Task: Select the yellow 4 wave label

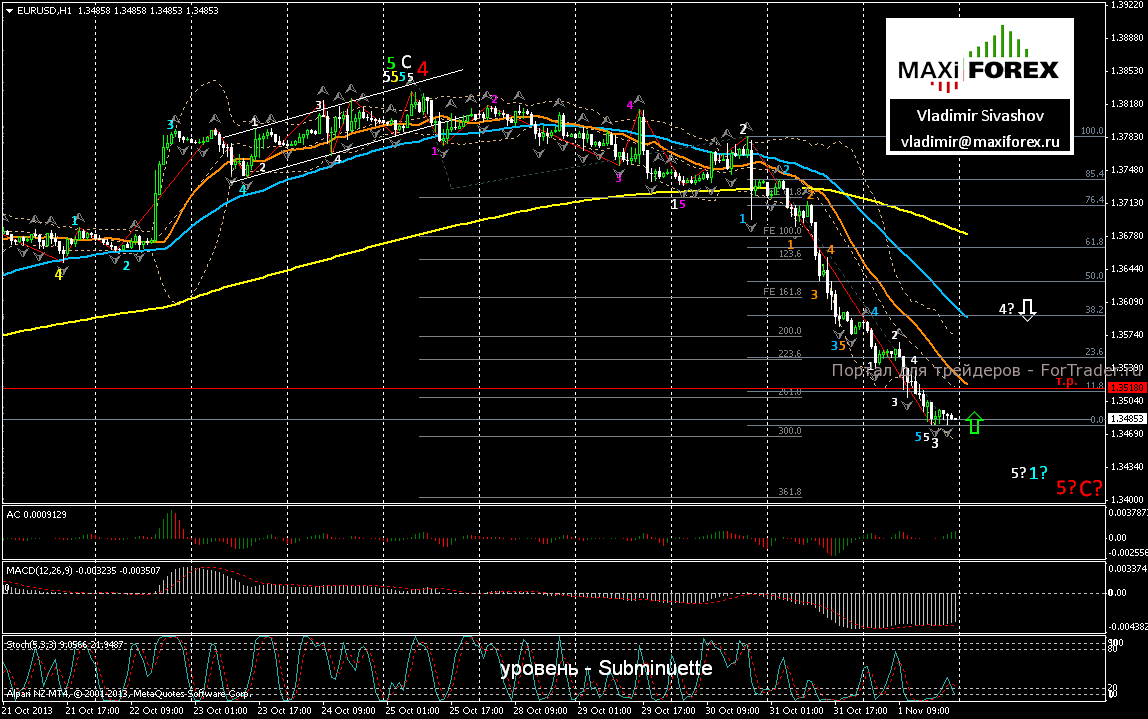Action: click(x=59, y=274)
